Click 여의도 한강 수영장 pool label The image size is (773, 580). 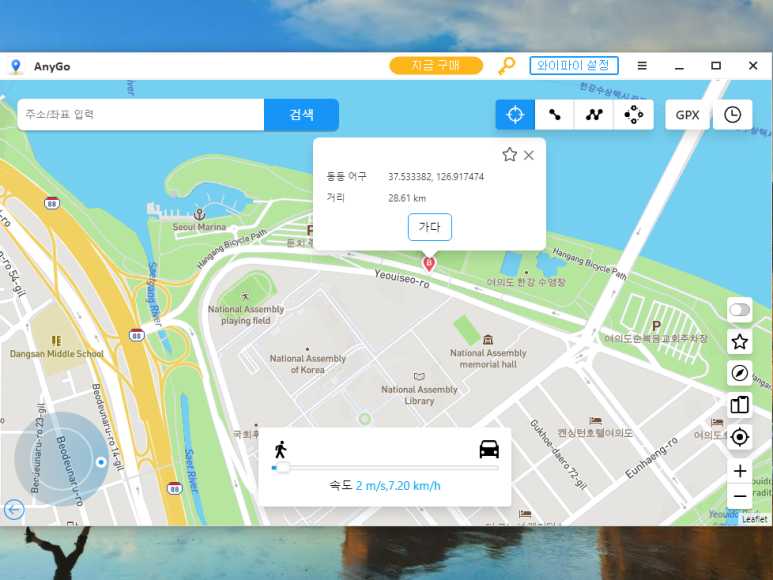click(526, 282)
